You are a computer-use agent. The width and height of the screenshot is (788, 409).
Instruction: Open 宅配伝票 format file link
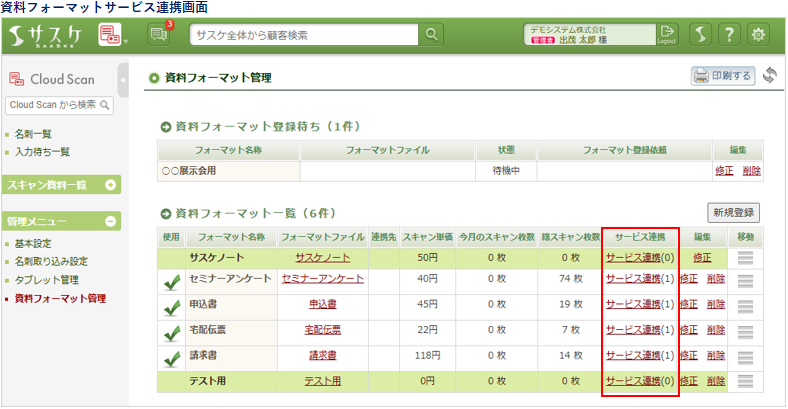[323, 330]
